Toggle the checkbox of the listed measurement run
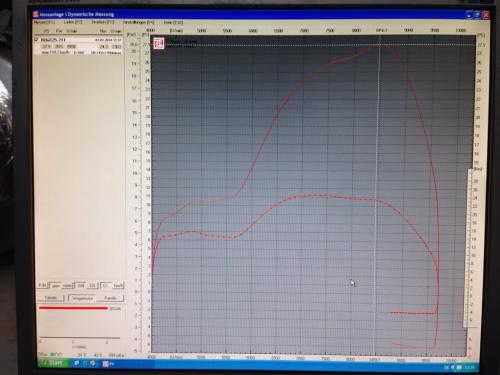This screenshot has height=375, width=500. [x=36, y=40]
